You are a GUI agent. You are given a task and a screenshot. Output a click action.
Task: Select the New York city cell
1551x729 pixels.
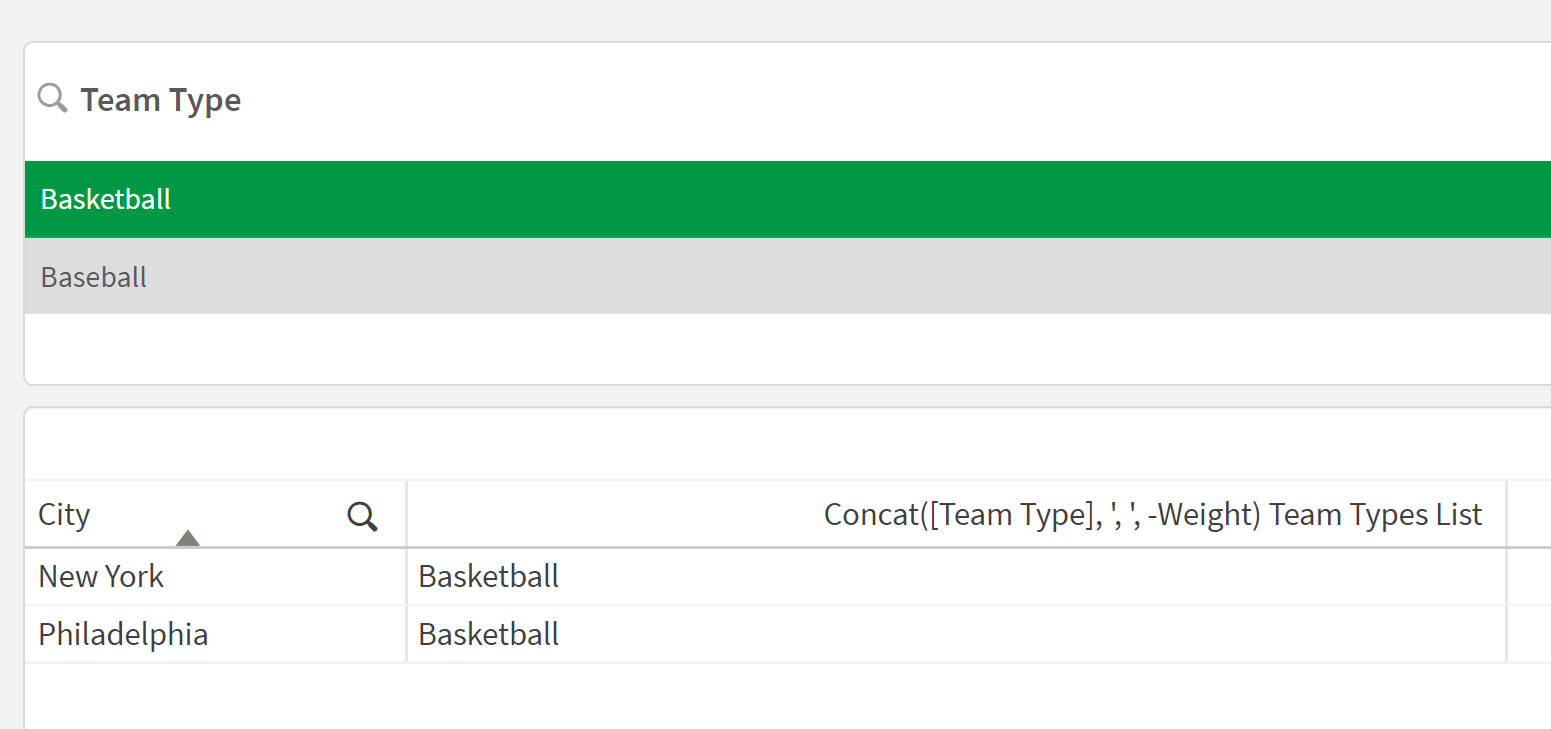pos(101,577)
